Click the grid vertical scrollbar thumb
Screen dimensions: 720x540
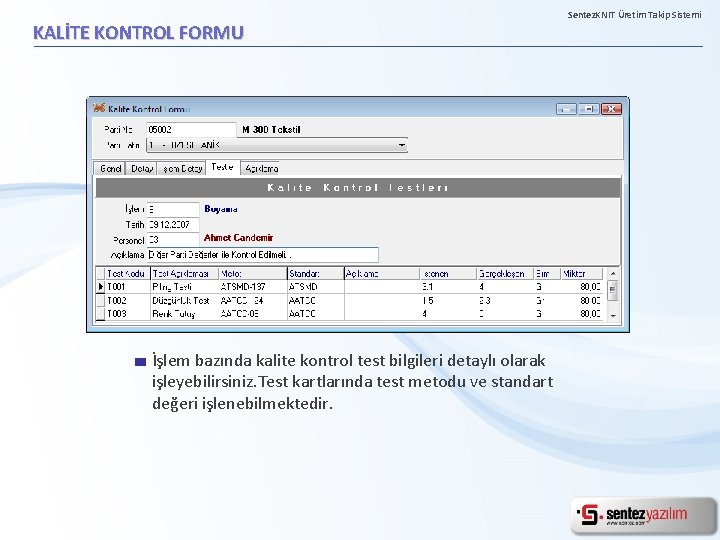coord(613,290)
